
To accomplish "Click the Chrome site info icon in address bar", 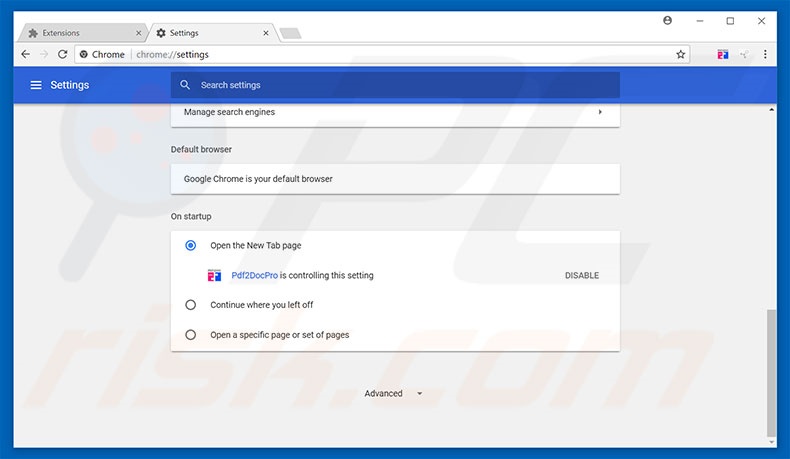I will [84, 54].
